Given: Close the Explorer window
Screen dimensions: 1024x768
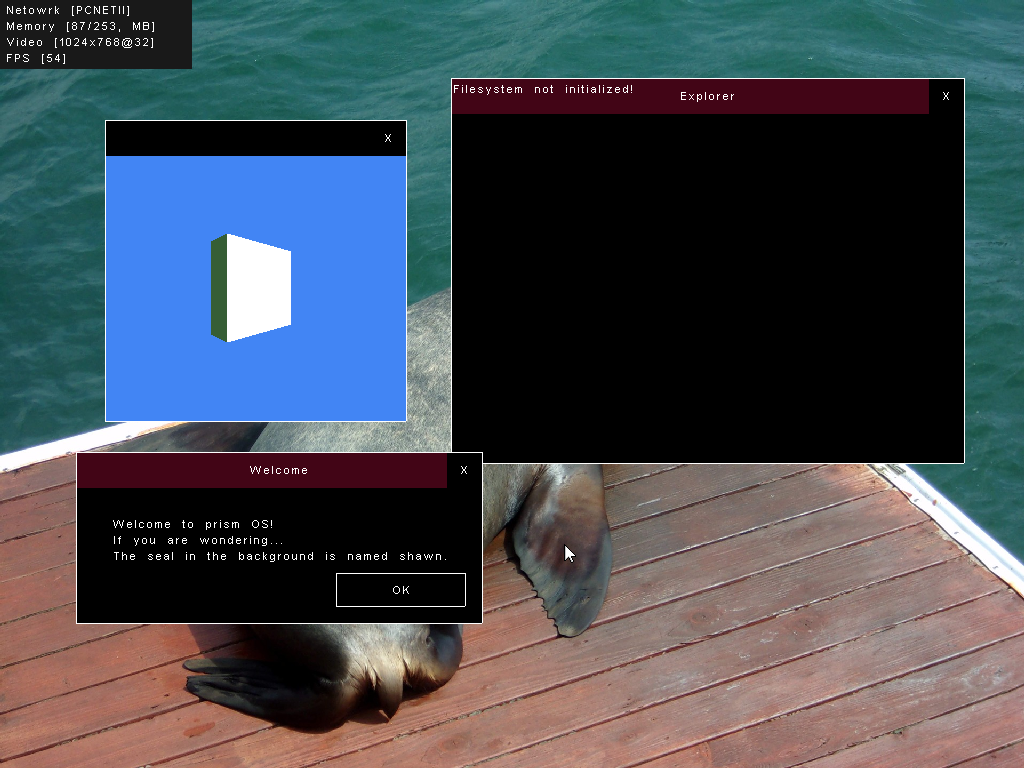Looking at the screenshot, I should [945, 96].
